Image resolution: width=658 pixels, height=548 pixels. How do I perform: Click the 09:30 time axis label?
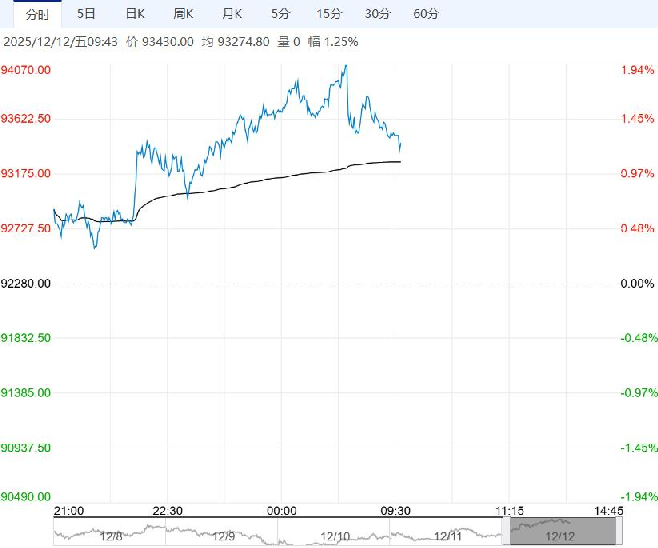[397, 511]
